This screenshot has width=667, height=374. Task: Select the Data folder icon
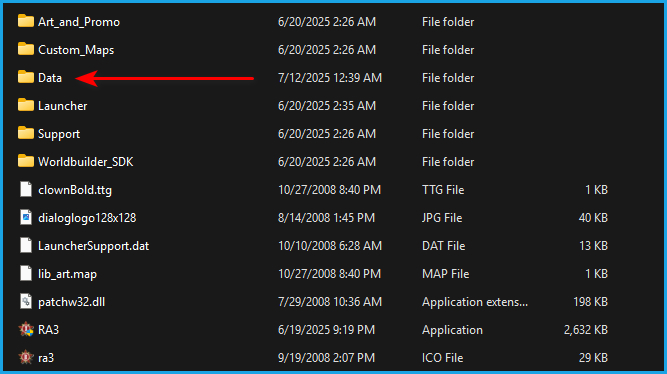(26, 77)
